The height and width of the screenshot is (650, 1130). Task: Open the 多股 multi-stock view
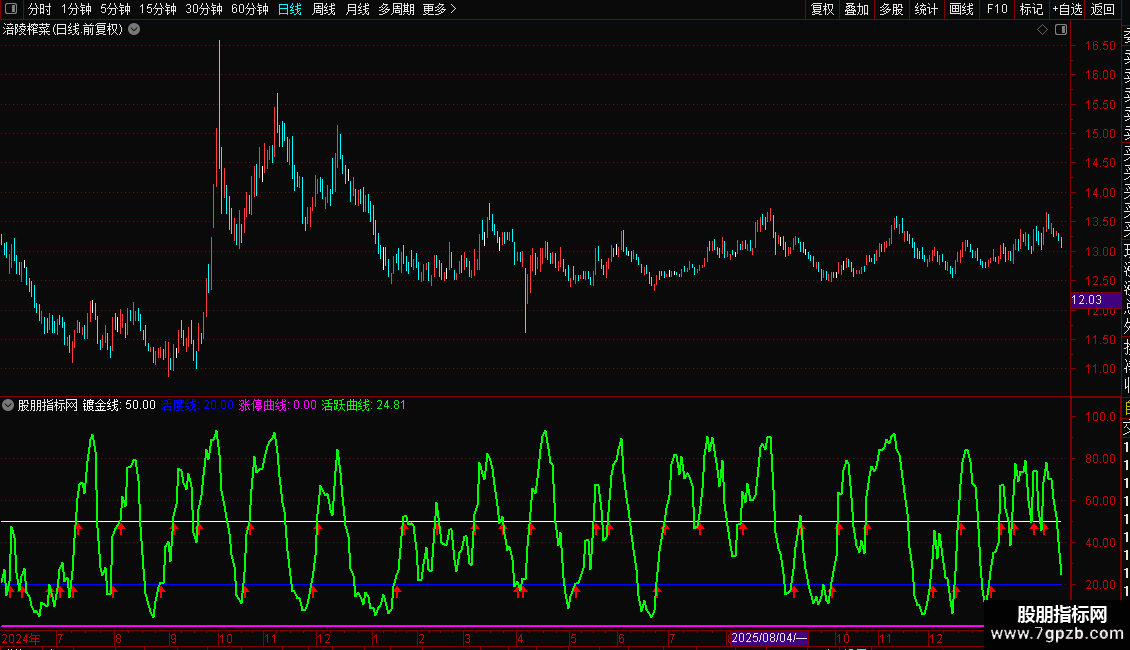[x=891, y=9]
